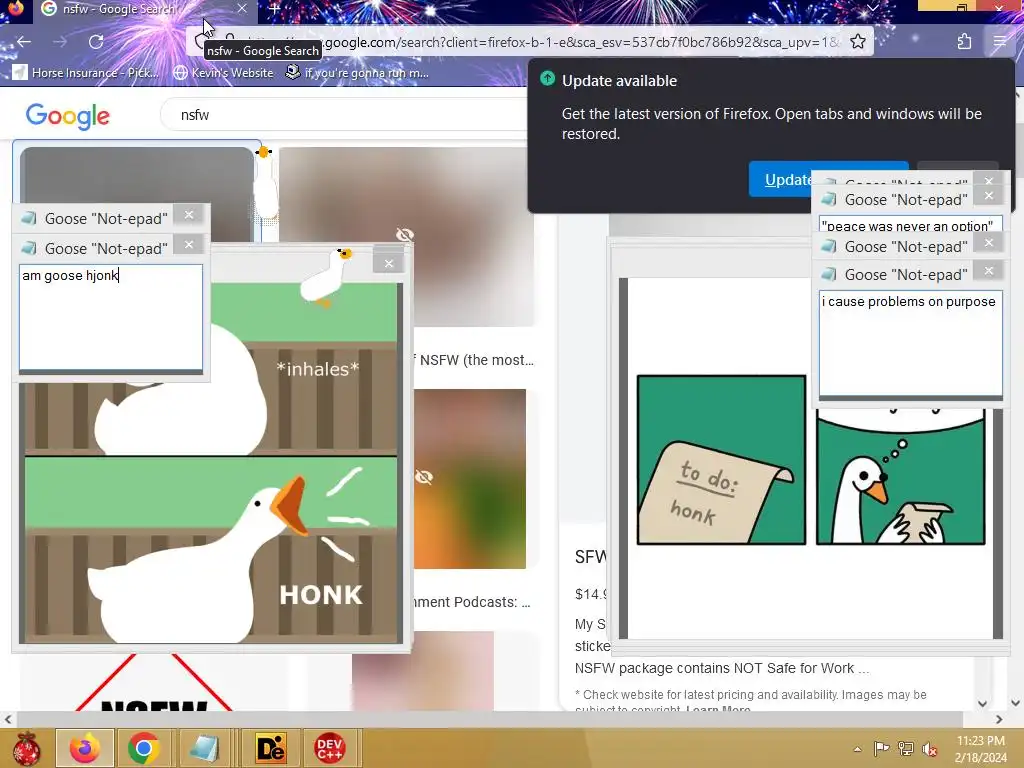Viewport: 1024px width, 768px height.
Task: Show hidden system tray icons
Action: pyautogui.click(x=857, y=749)
